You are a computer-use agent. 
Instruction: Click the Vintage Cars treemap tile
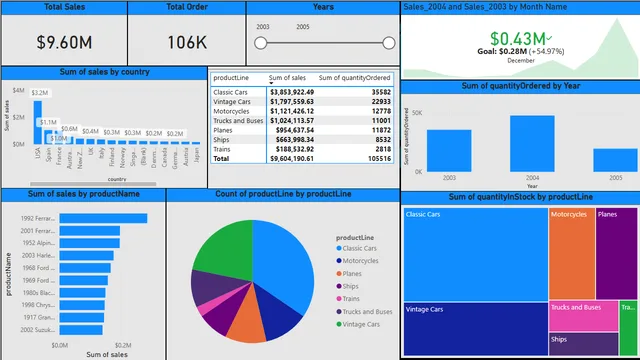tap(476, 329)
